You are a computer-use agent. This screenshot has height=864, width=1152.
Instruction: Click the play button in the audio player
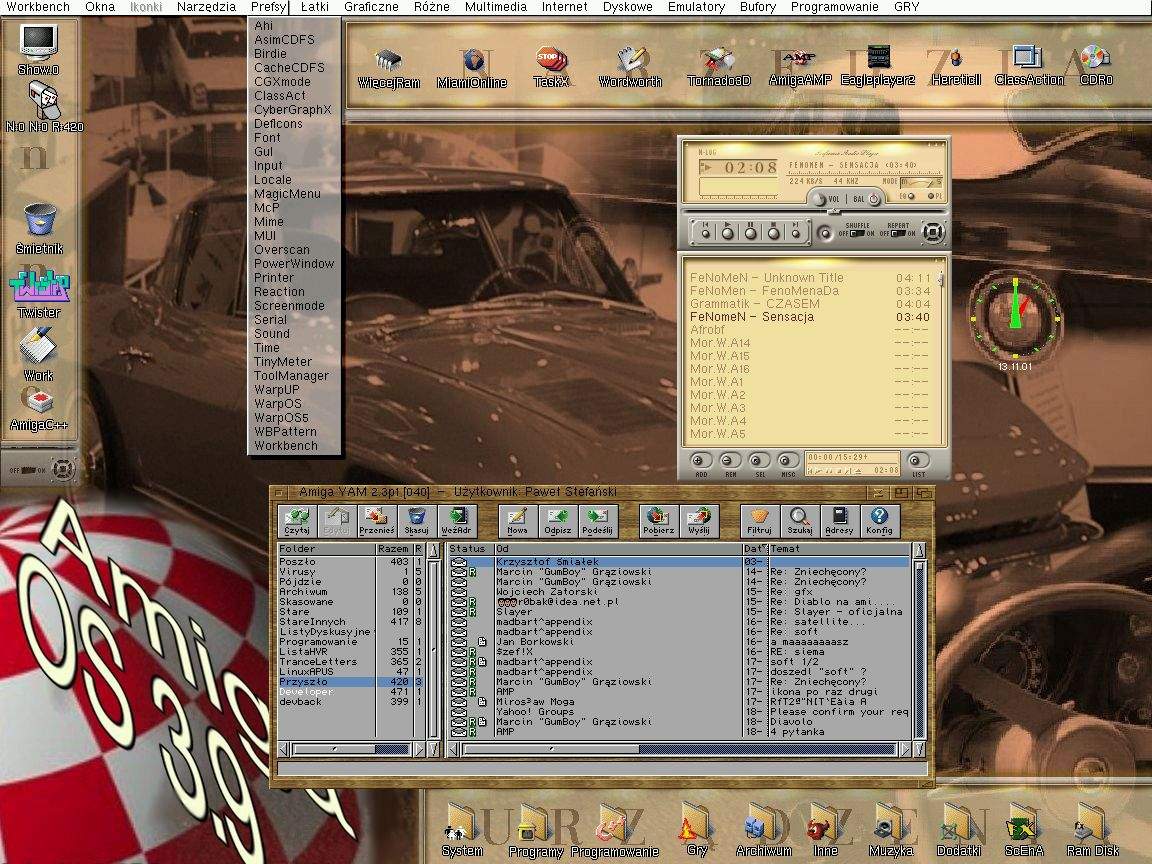coord(727,232)
